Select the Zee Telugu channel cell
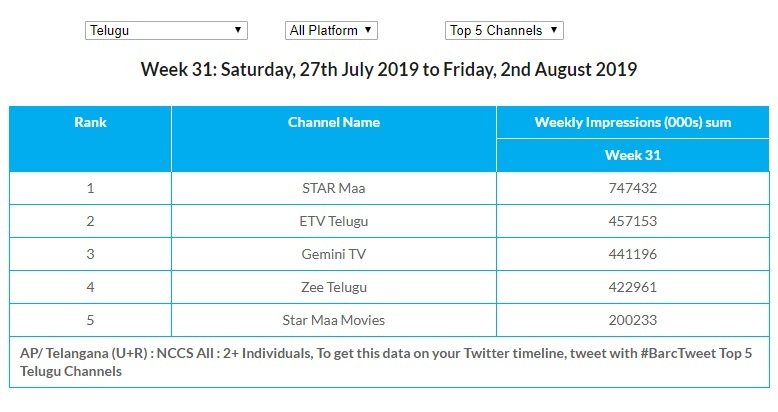This screenshot has height=412, width=778. click(334, 287)
